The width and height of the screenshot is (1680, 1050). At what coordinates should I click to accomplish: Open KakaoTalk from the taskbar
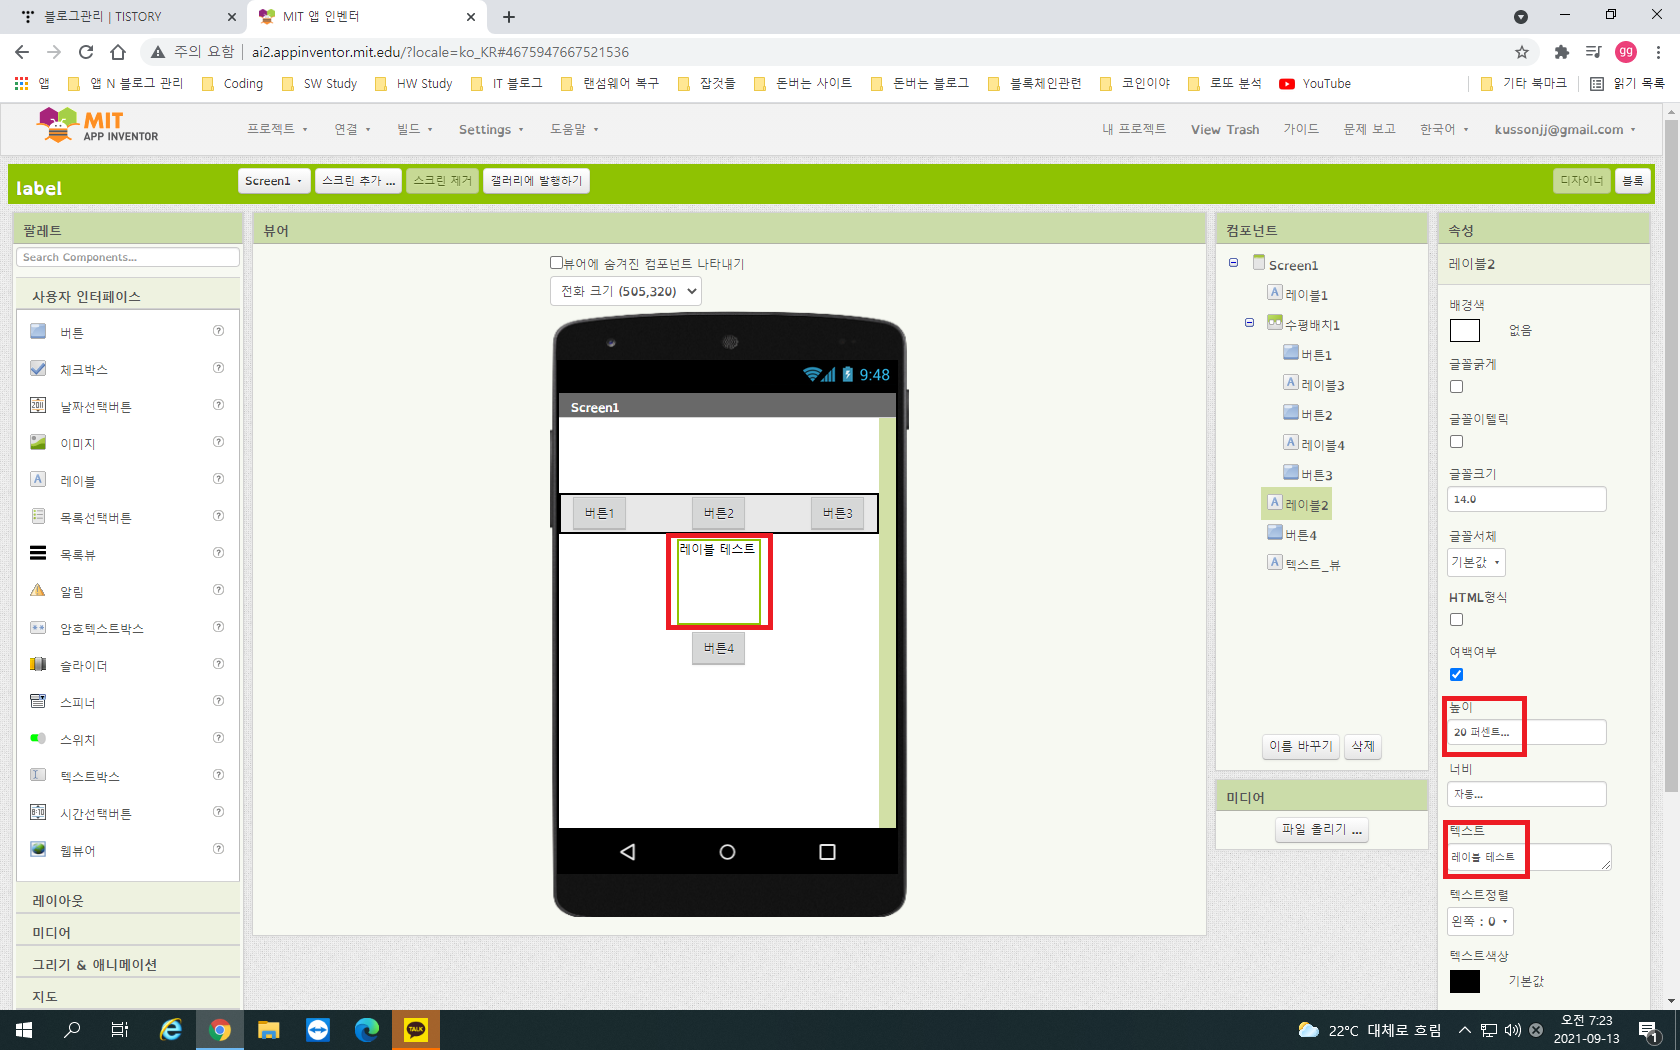pyautogui.click(x=416, y=1029)
